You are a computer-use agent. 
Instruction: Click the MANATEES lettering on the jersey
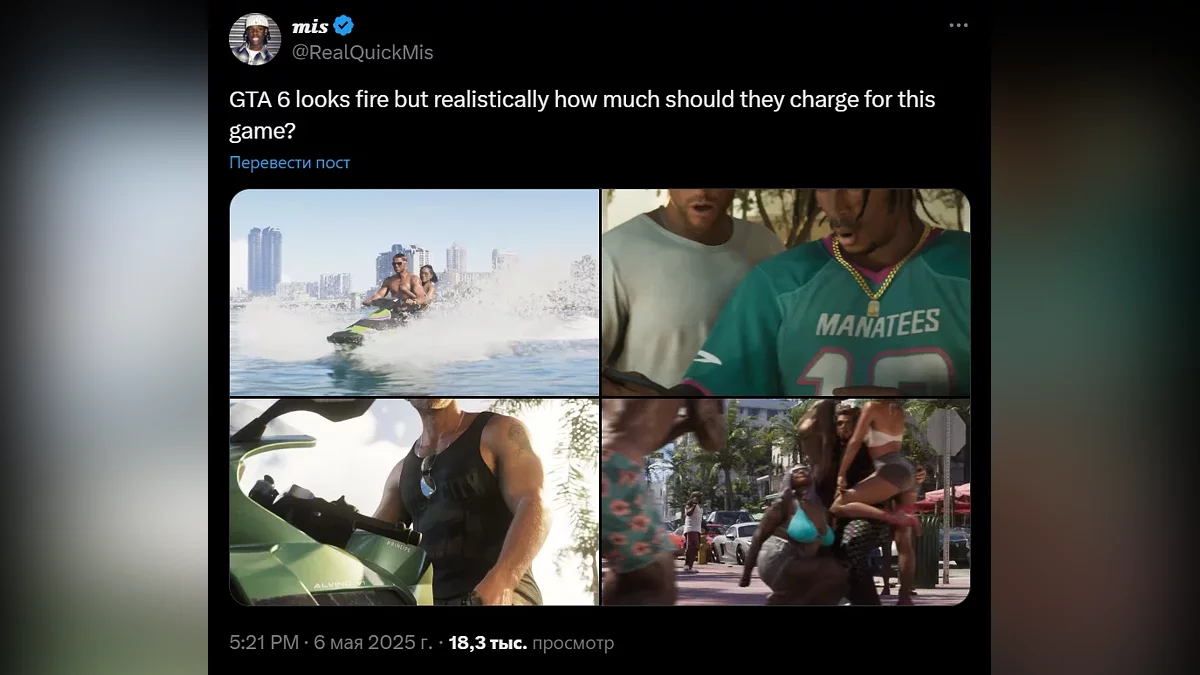[878, 322]
